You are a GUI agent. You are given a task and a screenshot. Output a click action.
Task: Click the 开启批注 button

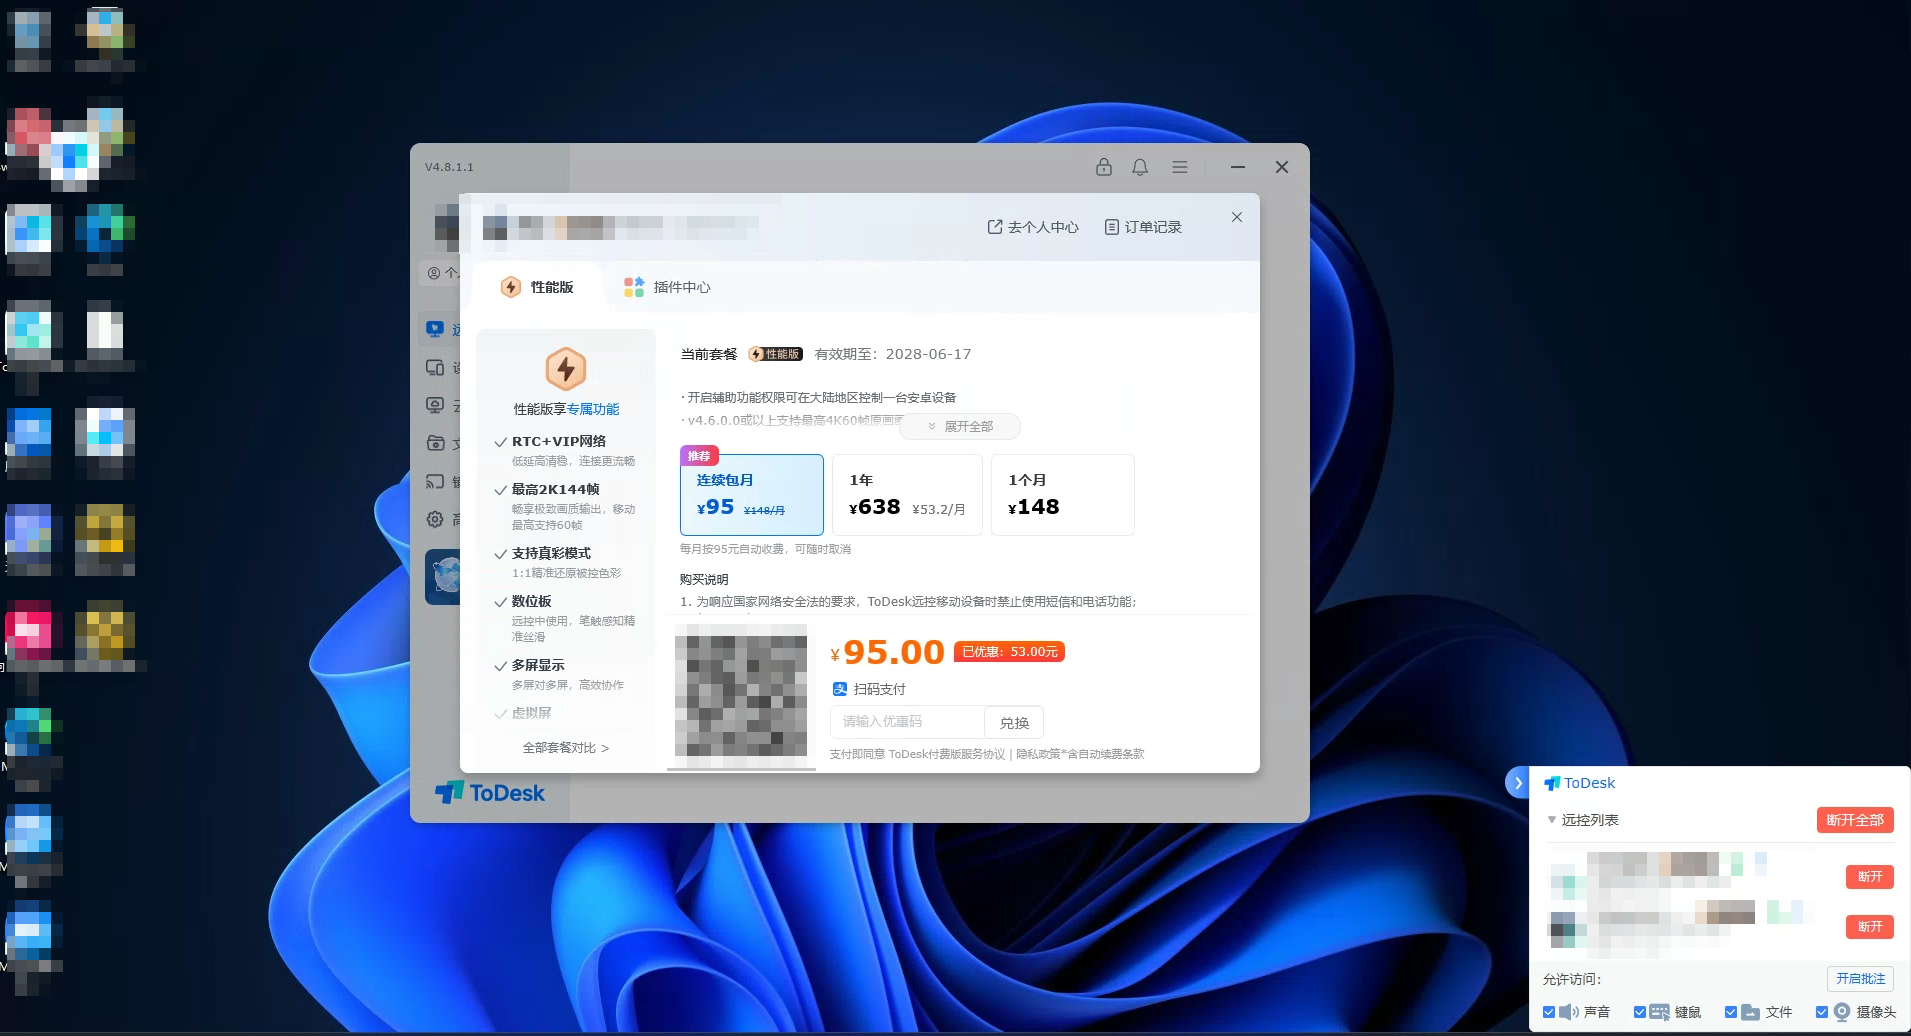tap(1860, 979)
